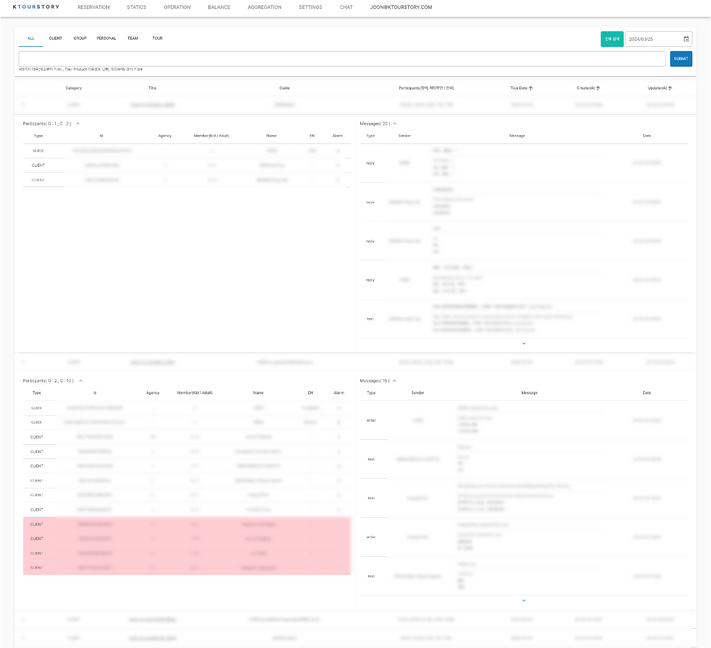Open the calendar picker icon in date field
The height and width of the screenshot is (648, 711).
pos(686,39)
